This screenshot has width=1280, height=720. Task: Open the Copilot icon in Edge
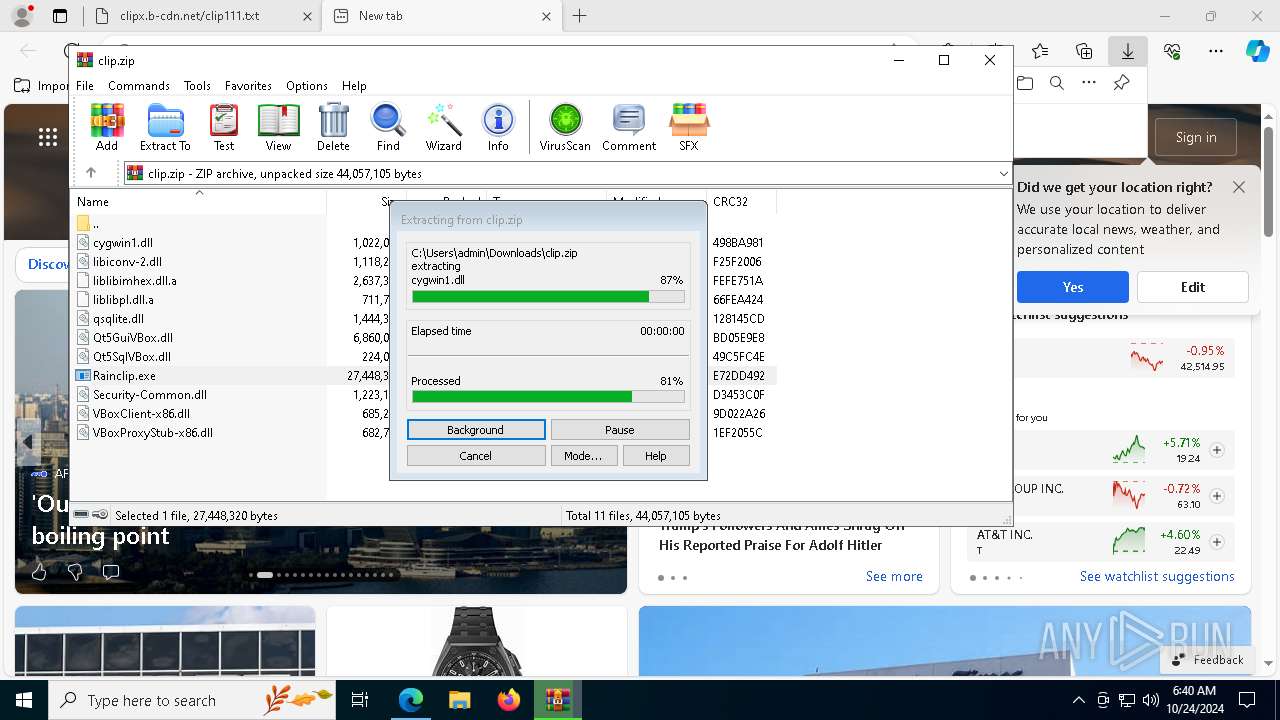(x=1257, y=51)
